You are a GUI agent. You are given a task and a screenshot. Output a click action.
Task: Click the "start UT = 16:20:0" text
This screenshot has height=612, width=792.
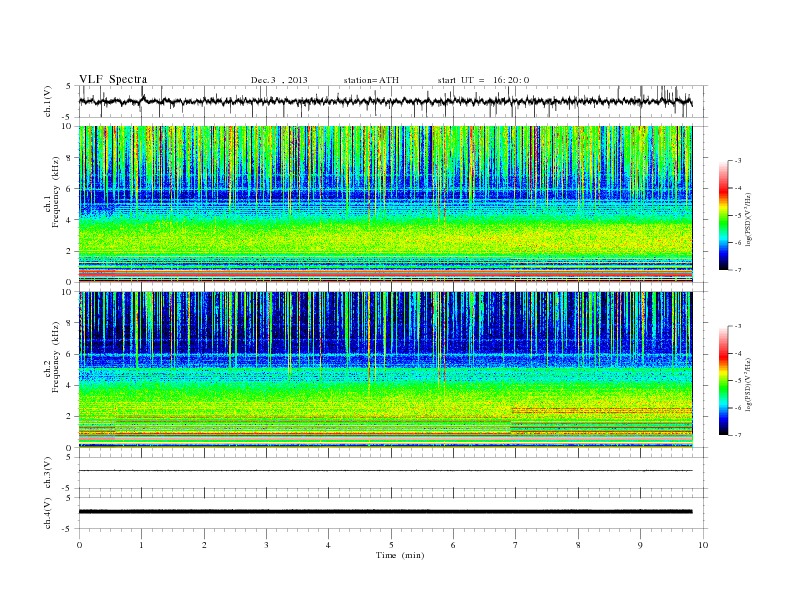(x=483, y=80)
